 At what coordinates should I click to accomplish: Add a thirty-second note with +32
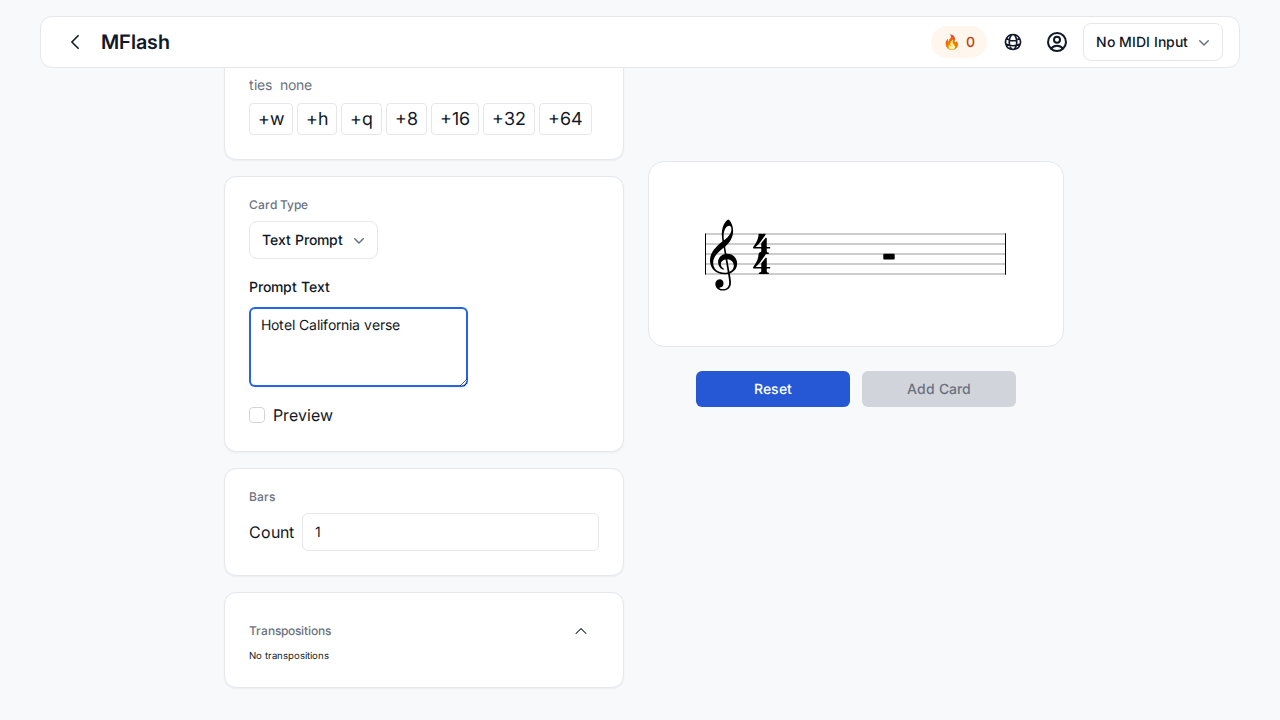tap(509, 119)
